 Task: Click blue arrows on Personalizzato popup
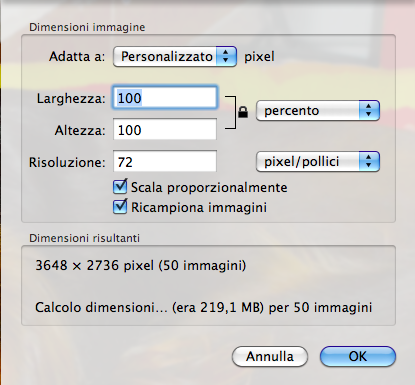coord(226,56)
